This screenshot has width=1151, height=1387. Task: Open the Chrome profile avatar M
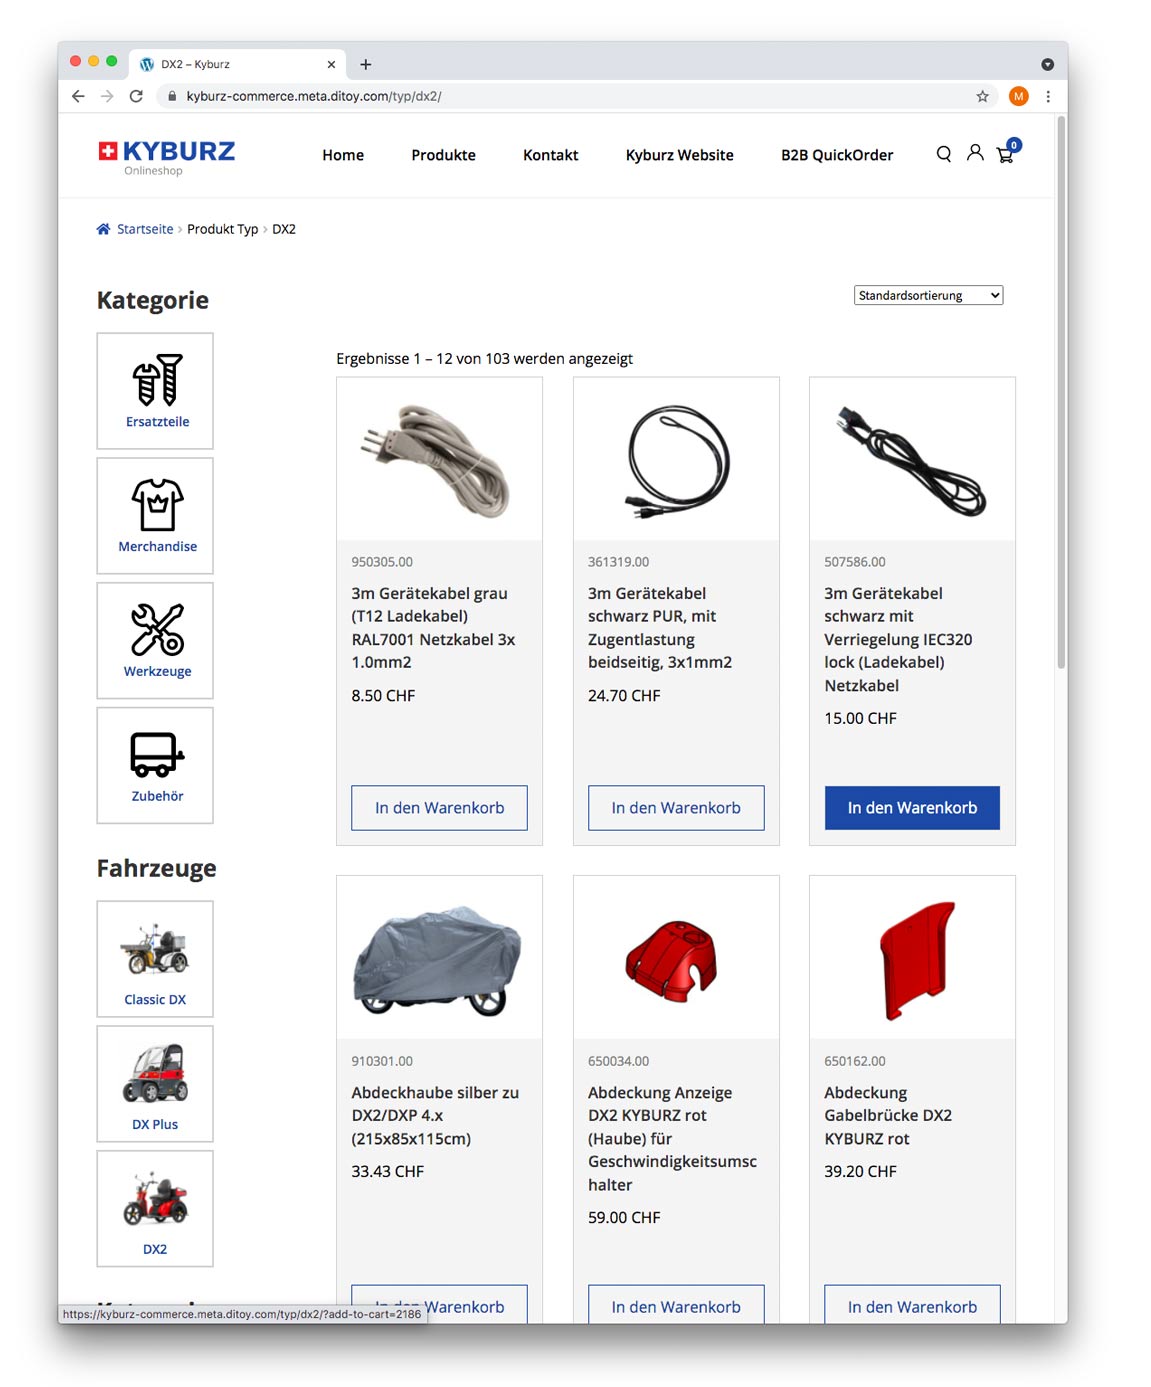1018,96
